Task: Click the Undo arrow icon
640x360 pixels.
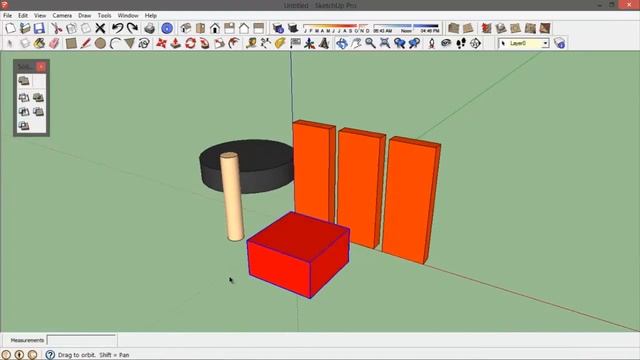Action: click(x=118, y=28)
